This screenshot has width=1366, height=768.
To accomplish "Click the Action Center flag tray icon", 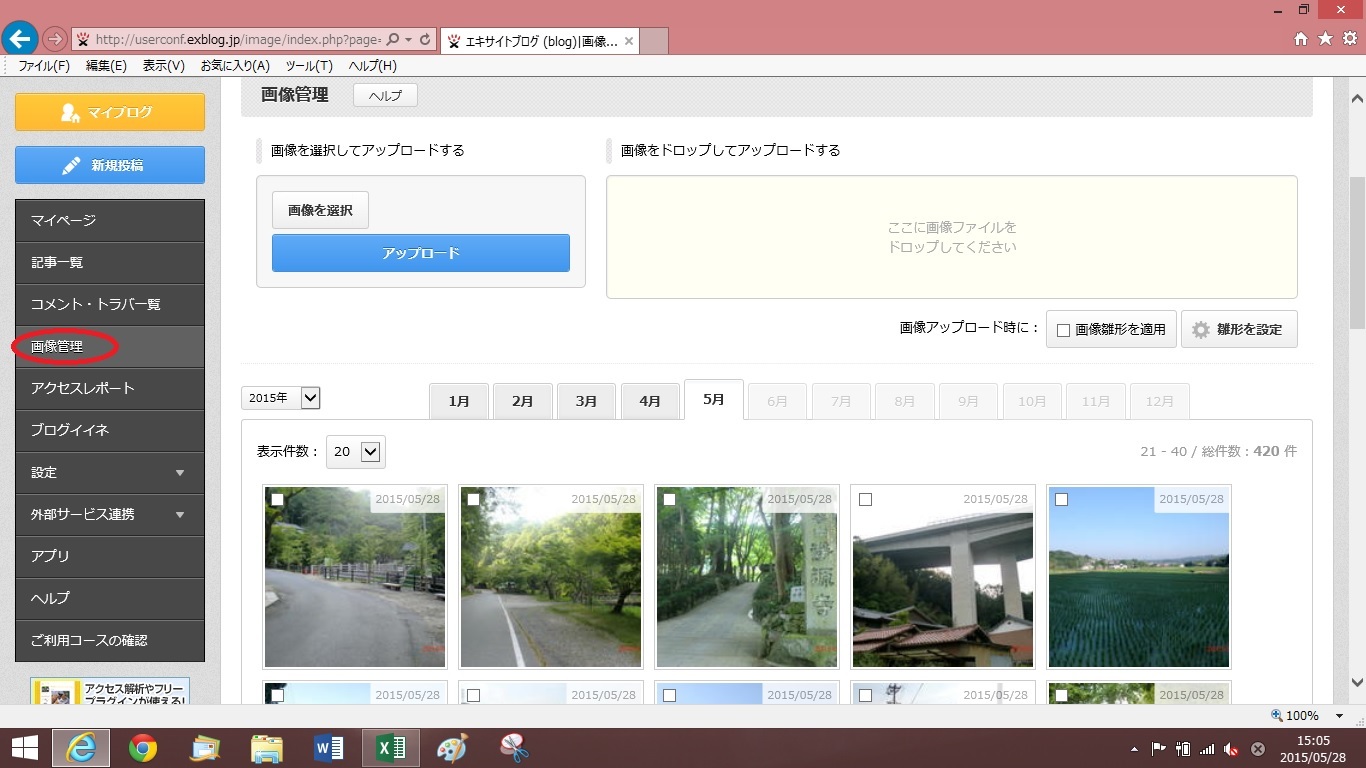I will 1159,749.
